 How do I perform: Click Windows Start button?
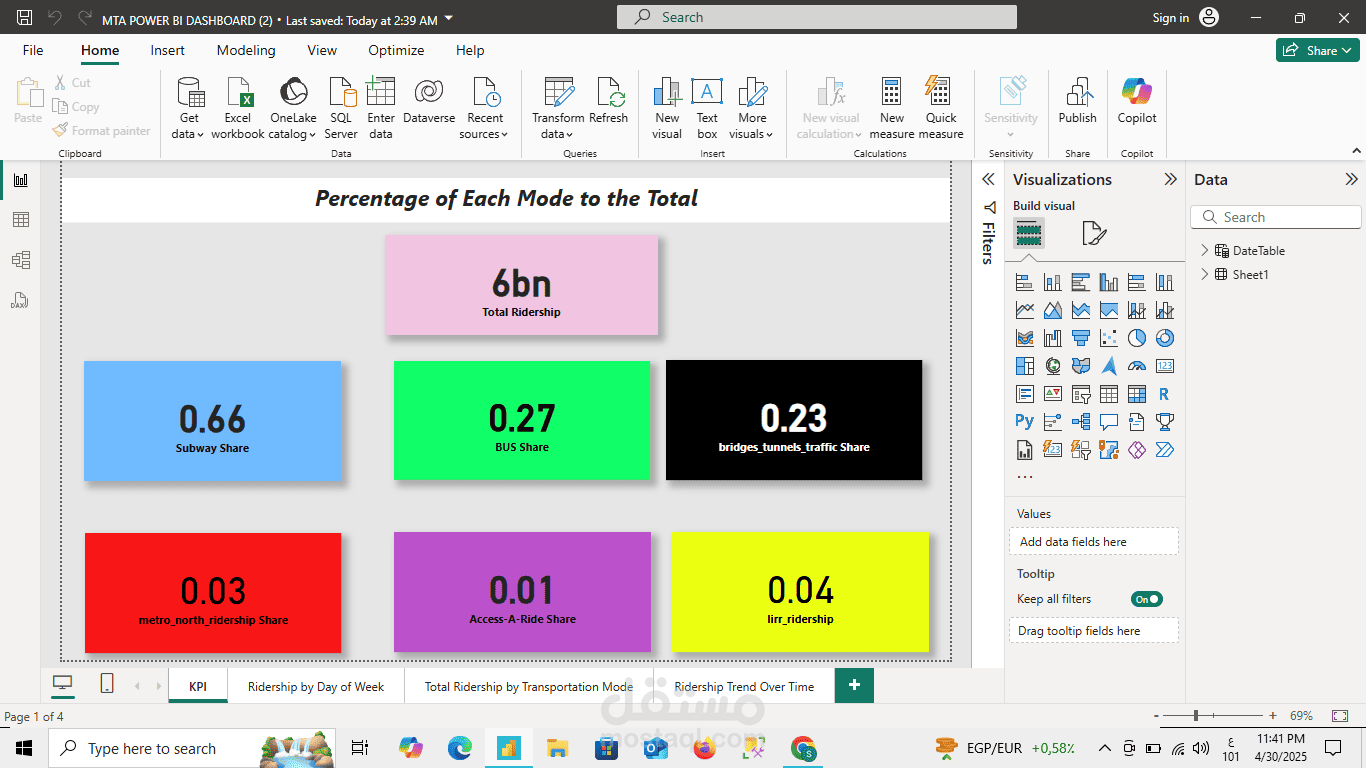pos(24,748)
